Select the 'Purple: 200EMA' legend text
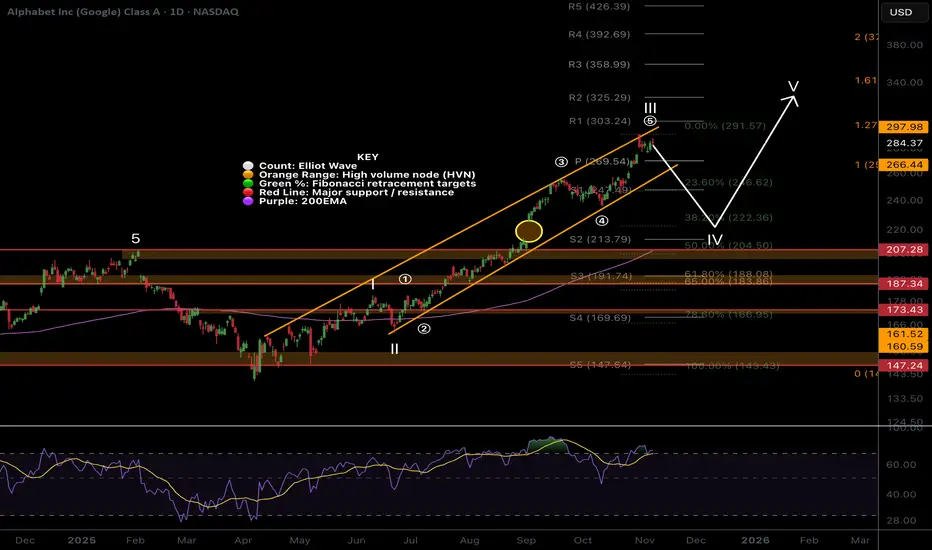The height and width of the screenshot is (550, 932). tap(303, 202)
